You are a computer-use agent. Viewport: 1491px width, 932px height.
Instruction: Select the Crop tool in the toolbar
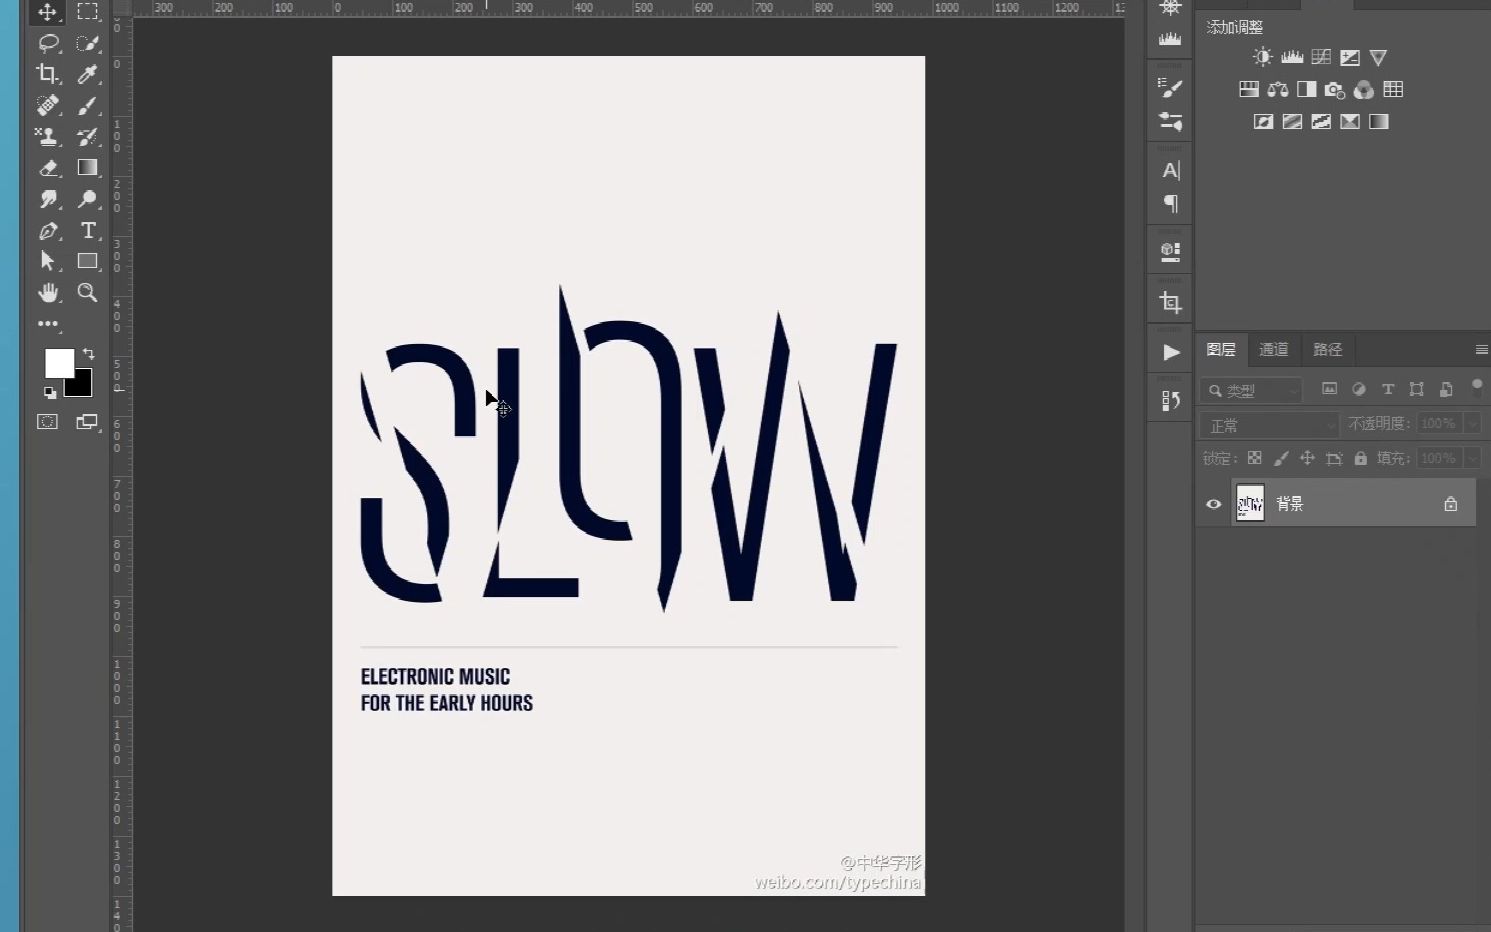tap(47, 74)
